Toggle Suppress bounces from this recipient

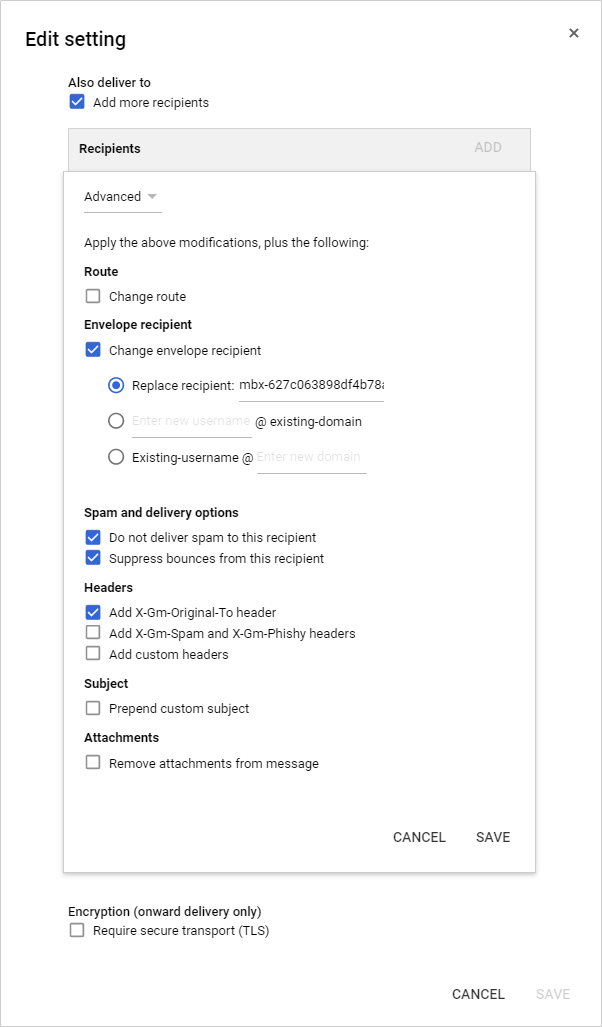[x=93, y=558]
